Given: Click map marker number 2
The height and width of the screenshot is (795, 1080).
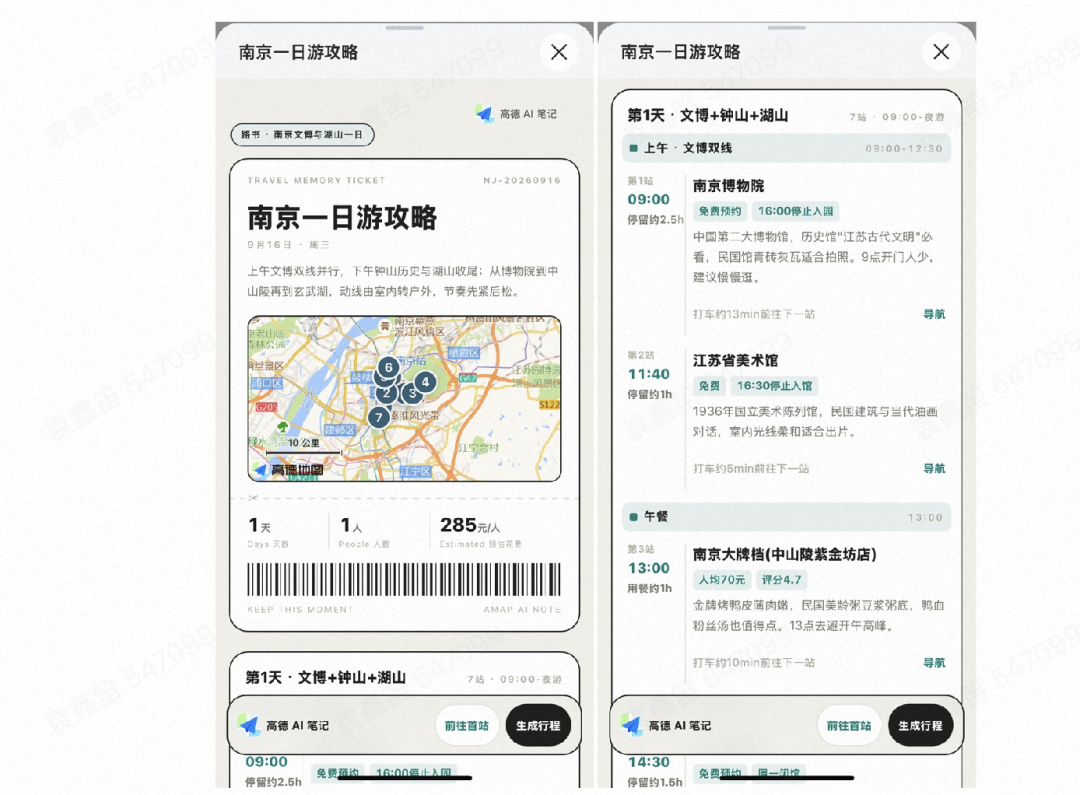Looking at the screenshot, I should 386,393.
